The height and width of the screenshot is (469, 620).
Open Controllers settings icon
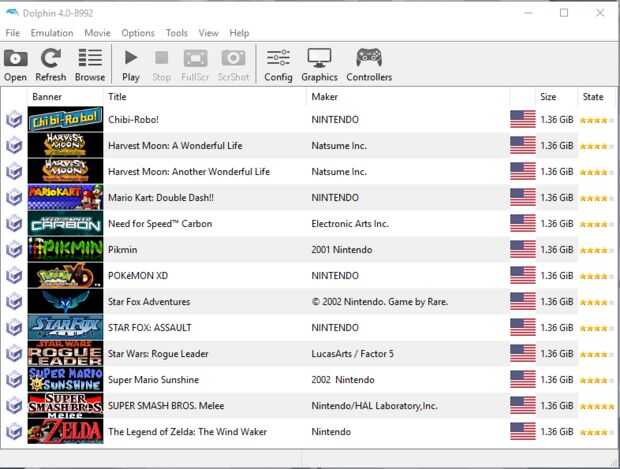369,65
